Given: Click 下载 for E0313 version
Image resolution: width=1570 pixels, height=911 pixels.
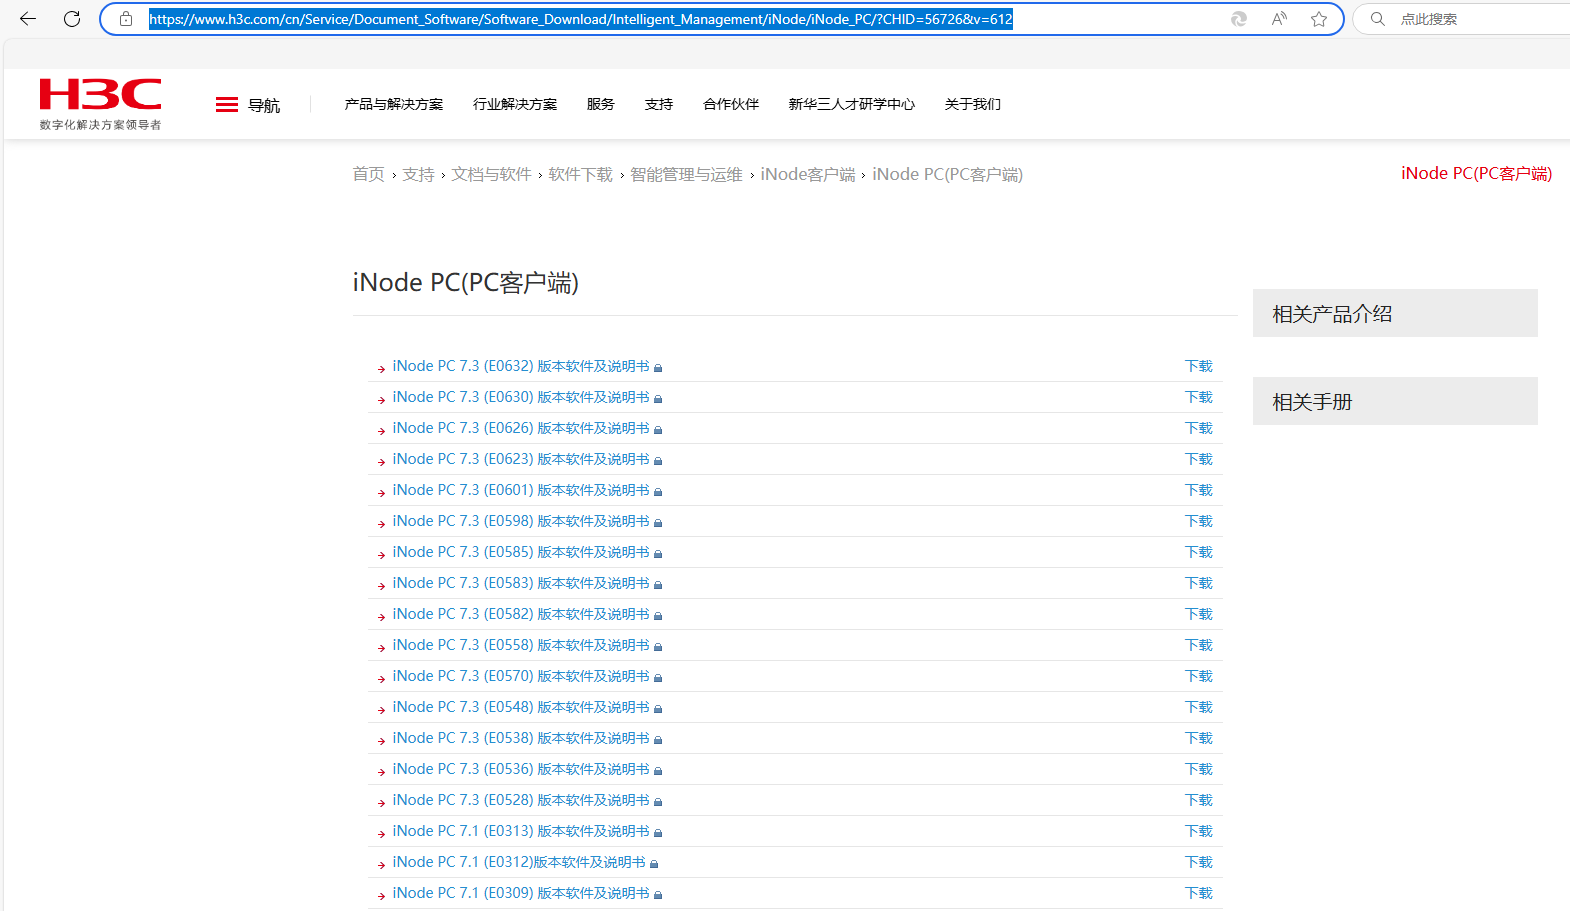Looking at the screenshot, I should tap(1199, 831).
